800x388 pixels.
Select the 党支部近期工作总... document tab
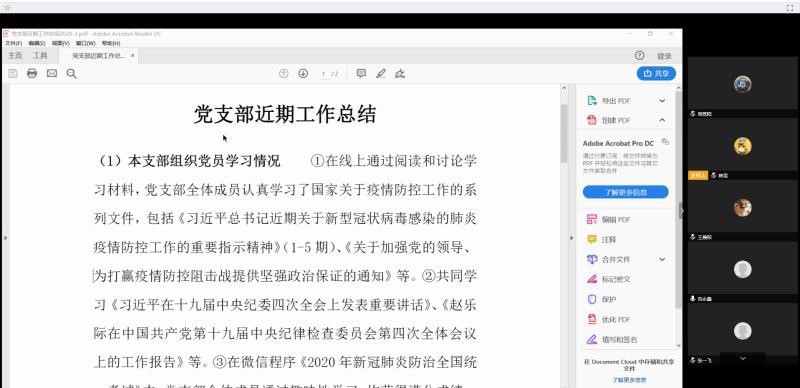(x=98, y=56)
